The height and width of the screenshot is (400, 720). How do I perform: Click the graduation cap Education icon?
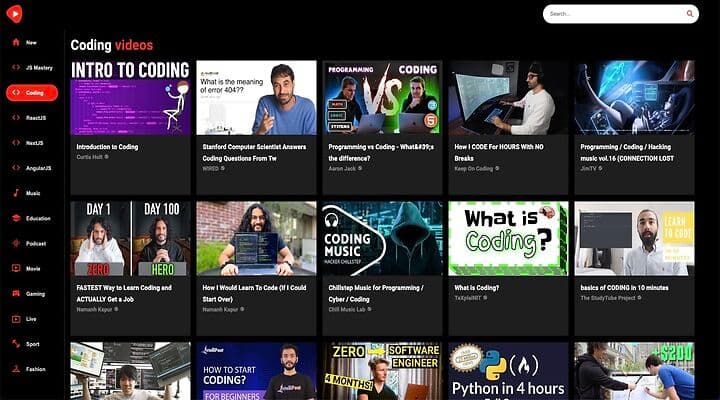coord(16,218)
